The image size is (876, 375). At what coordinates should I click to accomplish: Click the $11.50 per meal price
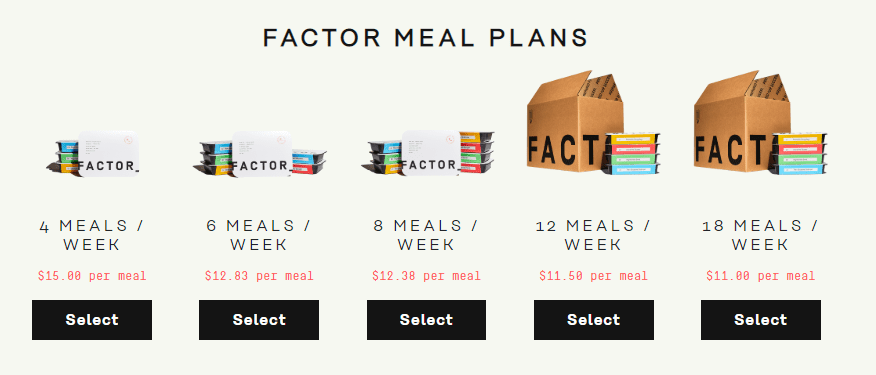tap(594, 276)
